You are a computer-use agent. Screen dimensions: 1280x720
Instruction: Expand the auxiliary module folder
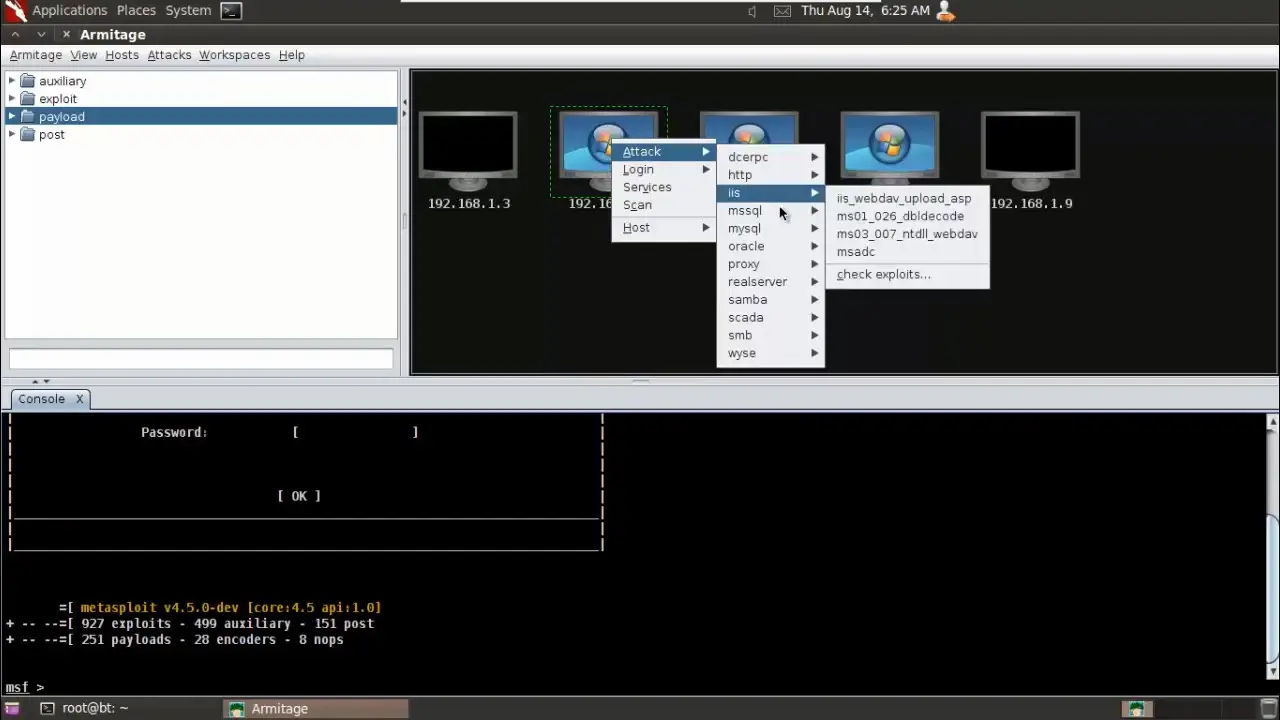(12, 81)
